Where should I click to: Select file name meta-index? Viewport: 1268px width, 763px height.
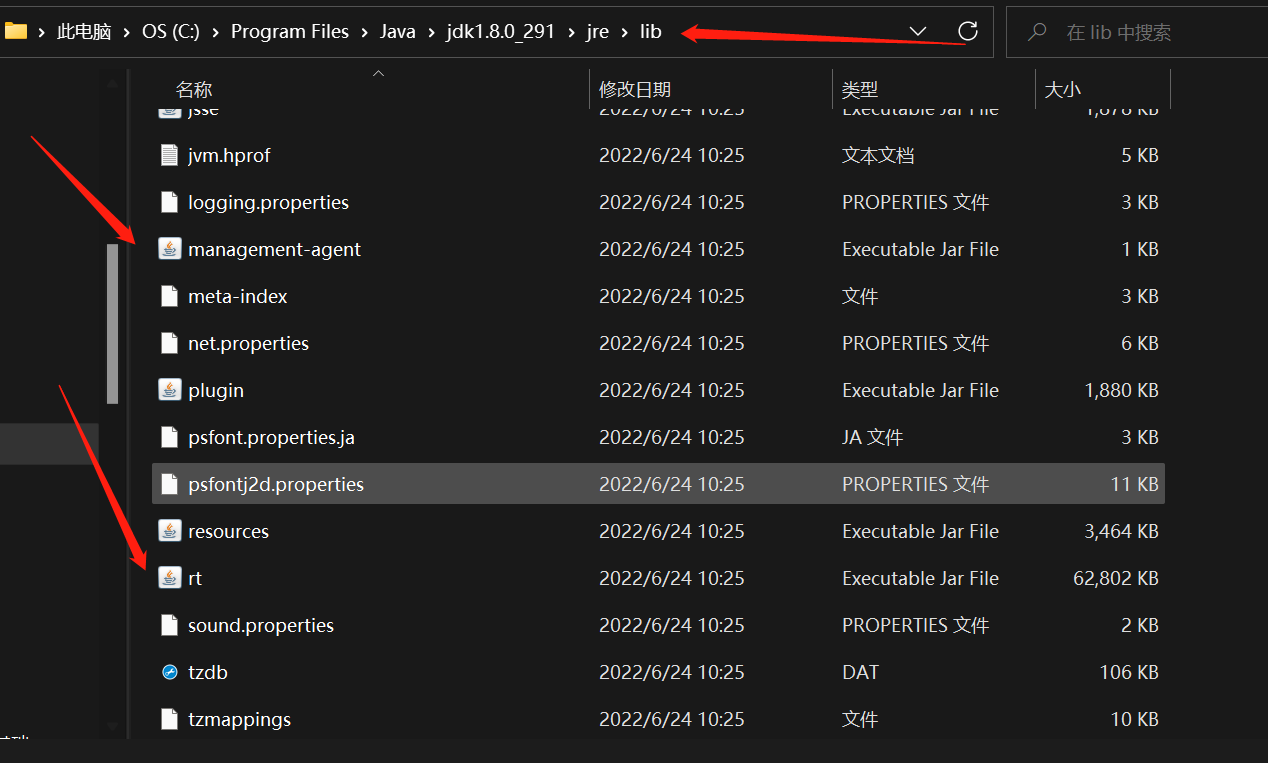coord(238,296)
